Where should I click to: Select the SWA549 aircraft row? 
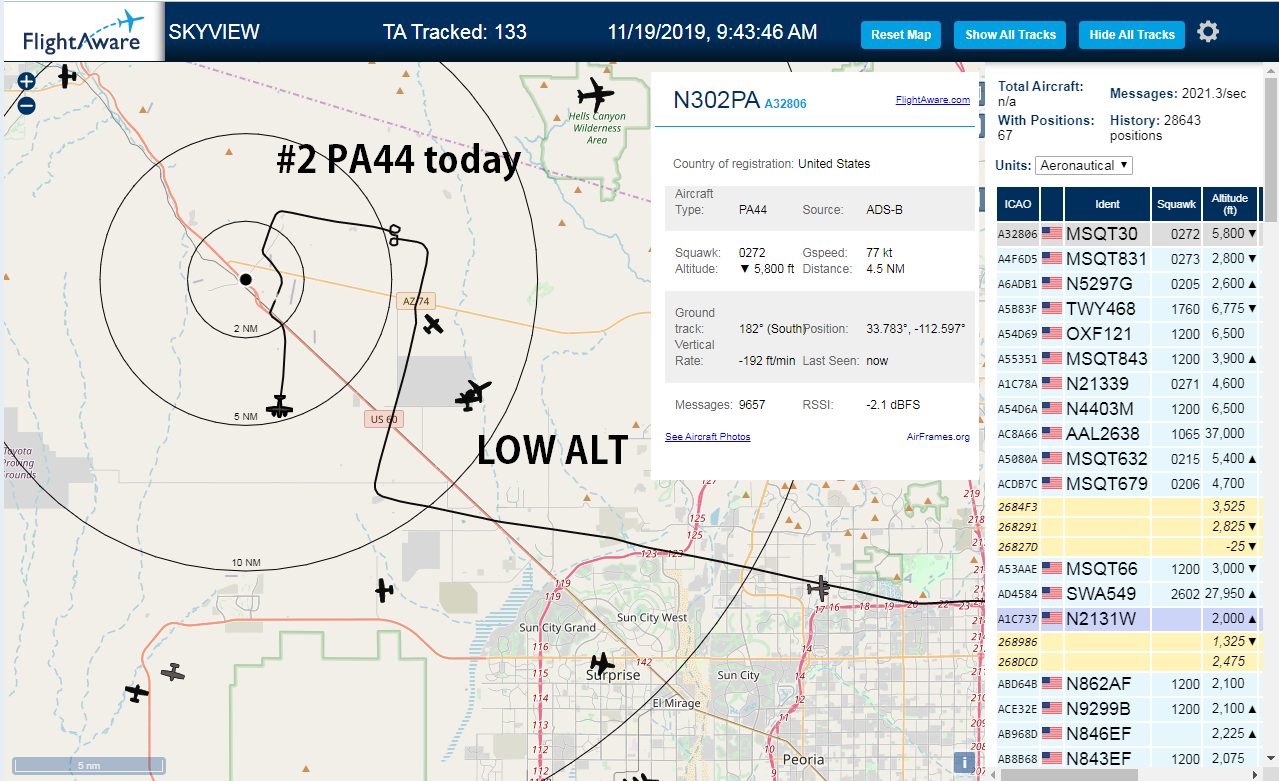1128,594
